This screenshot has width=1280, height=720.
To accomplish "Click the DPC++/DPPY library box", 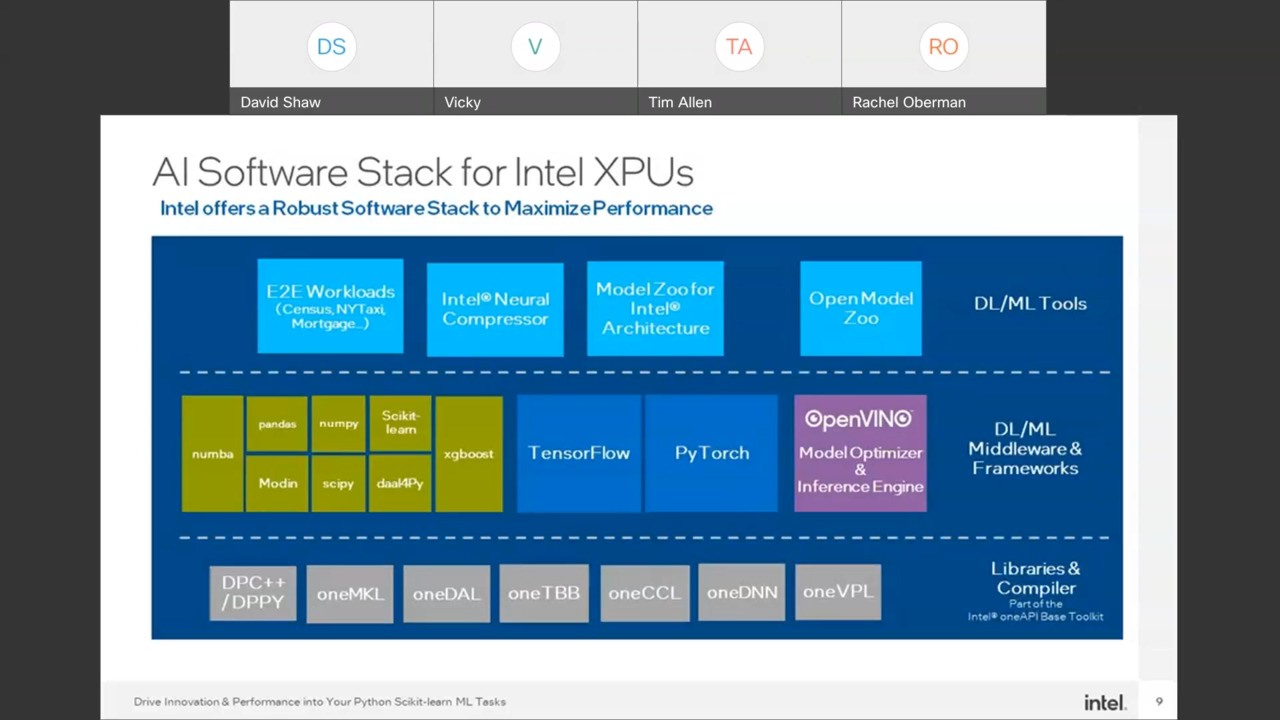I will pyautogui.click(x=253, y=593).
